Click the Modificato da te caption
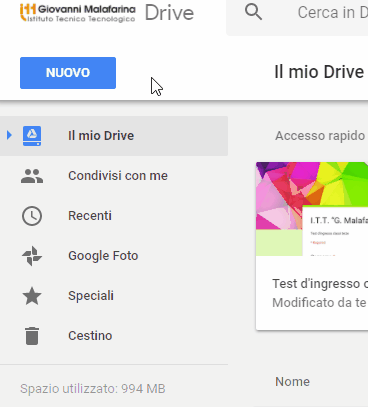 [x=319, y=303]
